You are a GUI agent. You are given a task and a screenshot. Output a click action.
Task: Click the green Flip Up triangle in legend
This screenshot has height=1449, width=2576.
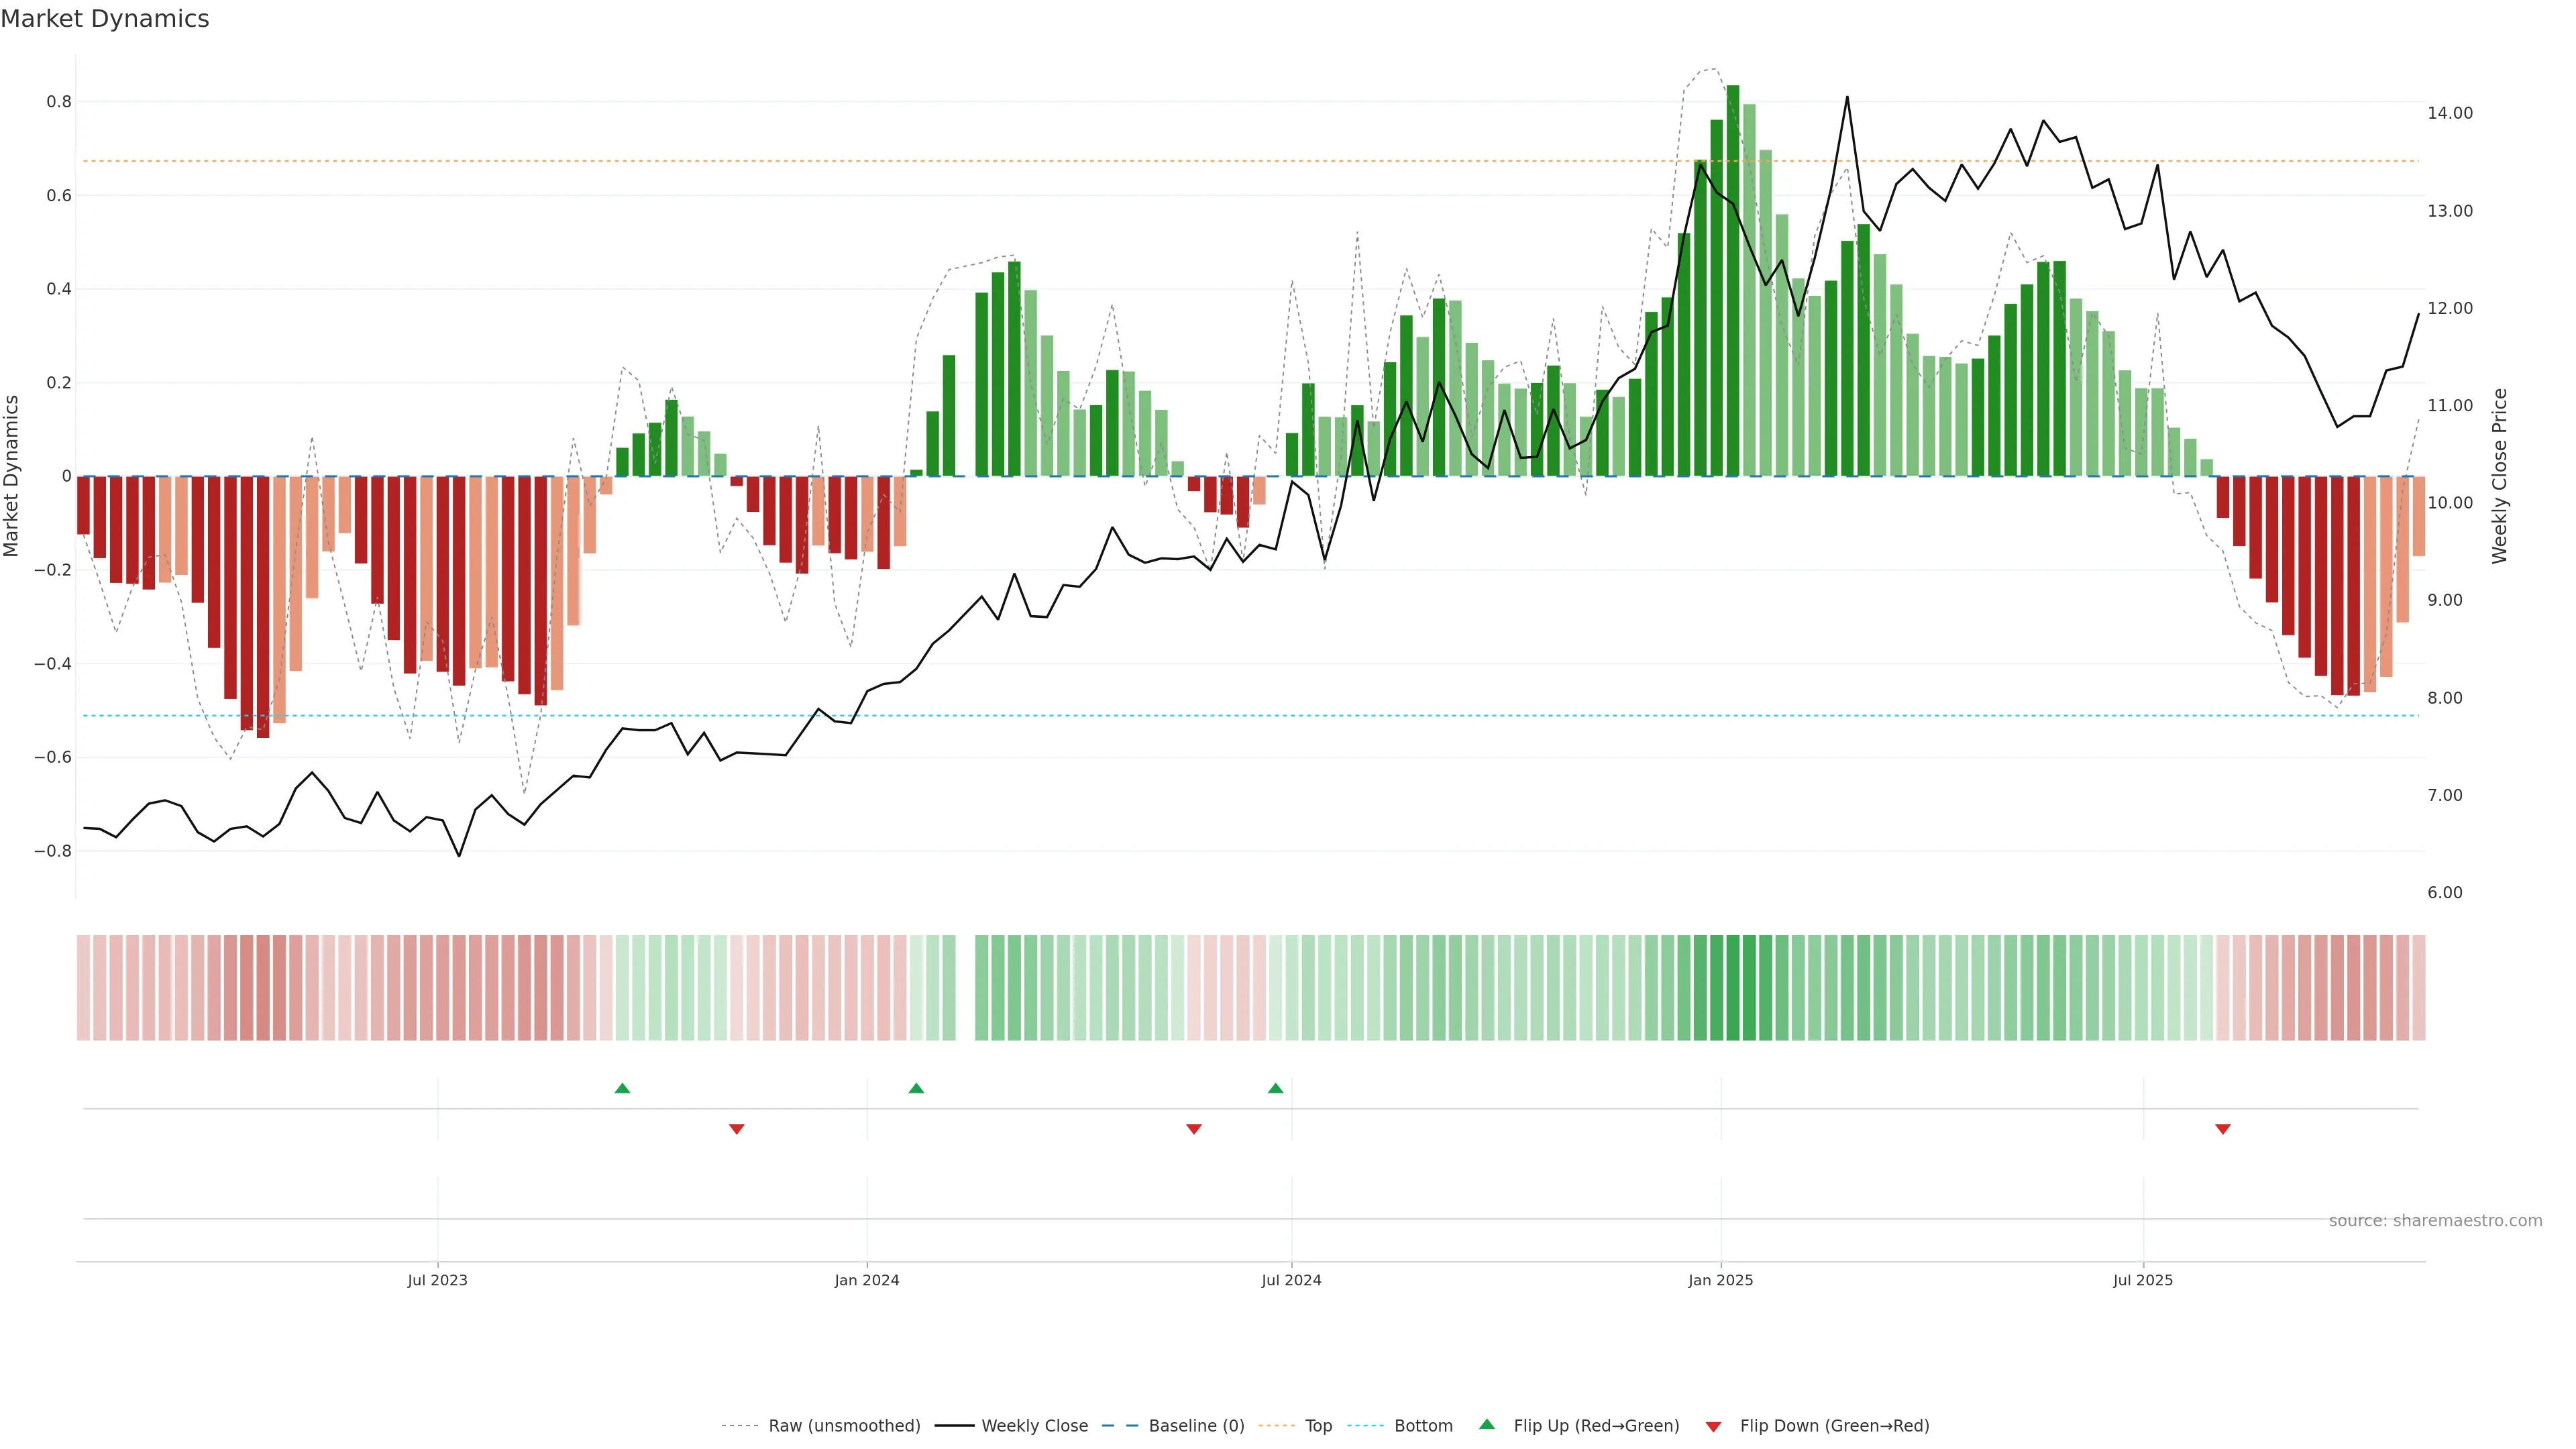1487,1424
